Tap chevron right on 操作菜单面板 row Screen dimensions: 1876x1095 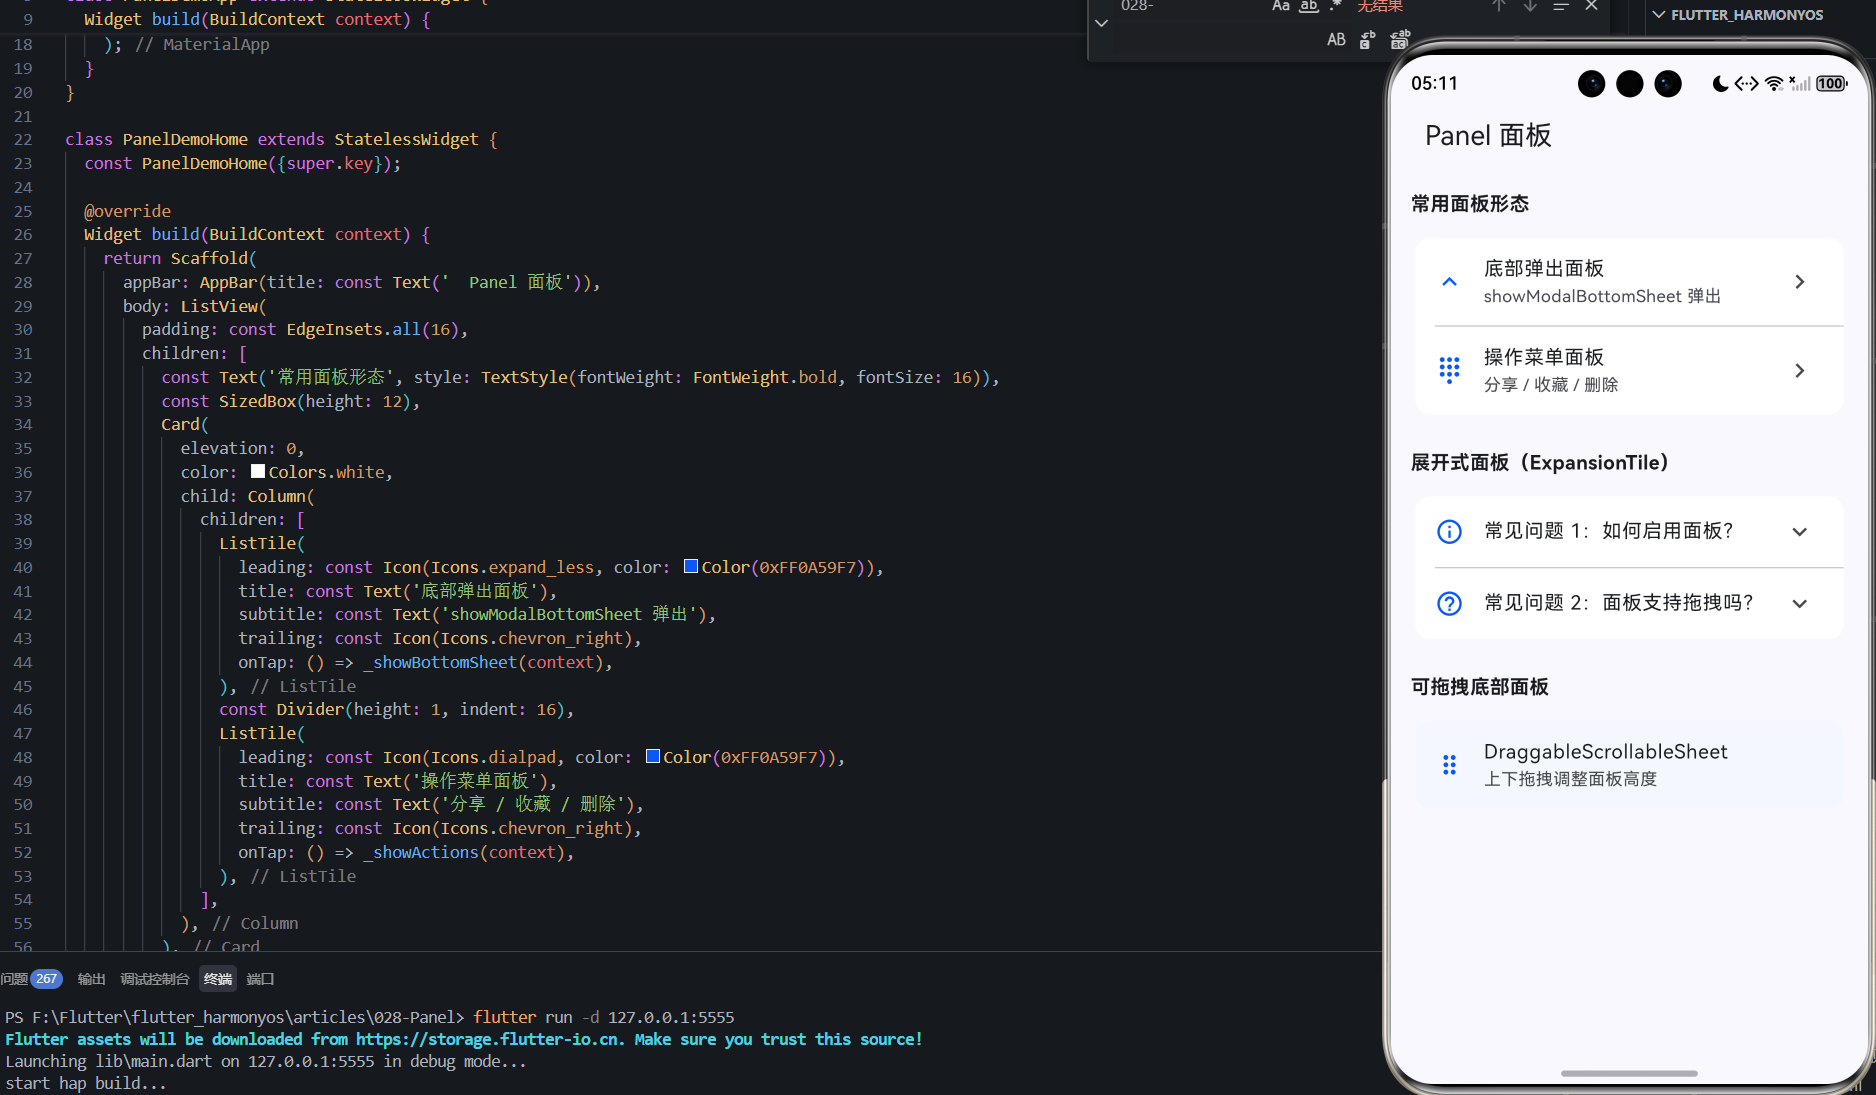(1799, 370)
